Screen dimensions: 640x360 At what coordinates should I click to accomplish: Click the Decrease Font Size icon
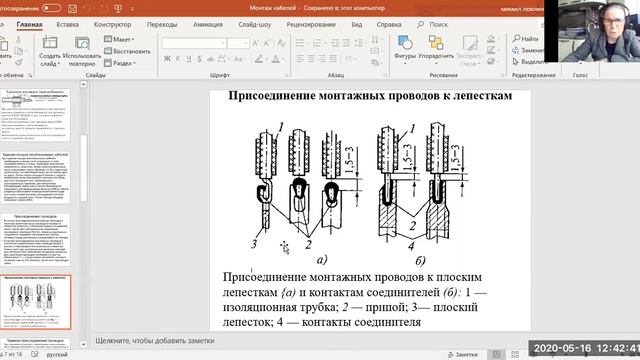(267, 43)
